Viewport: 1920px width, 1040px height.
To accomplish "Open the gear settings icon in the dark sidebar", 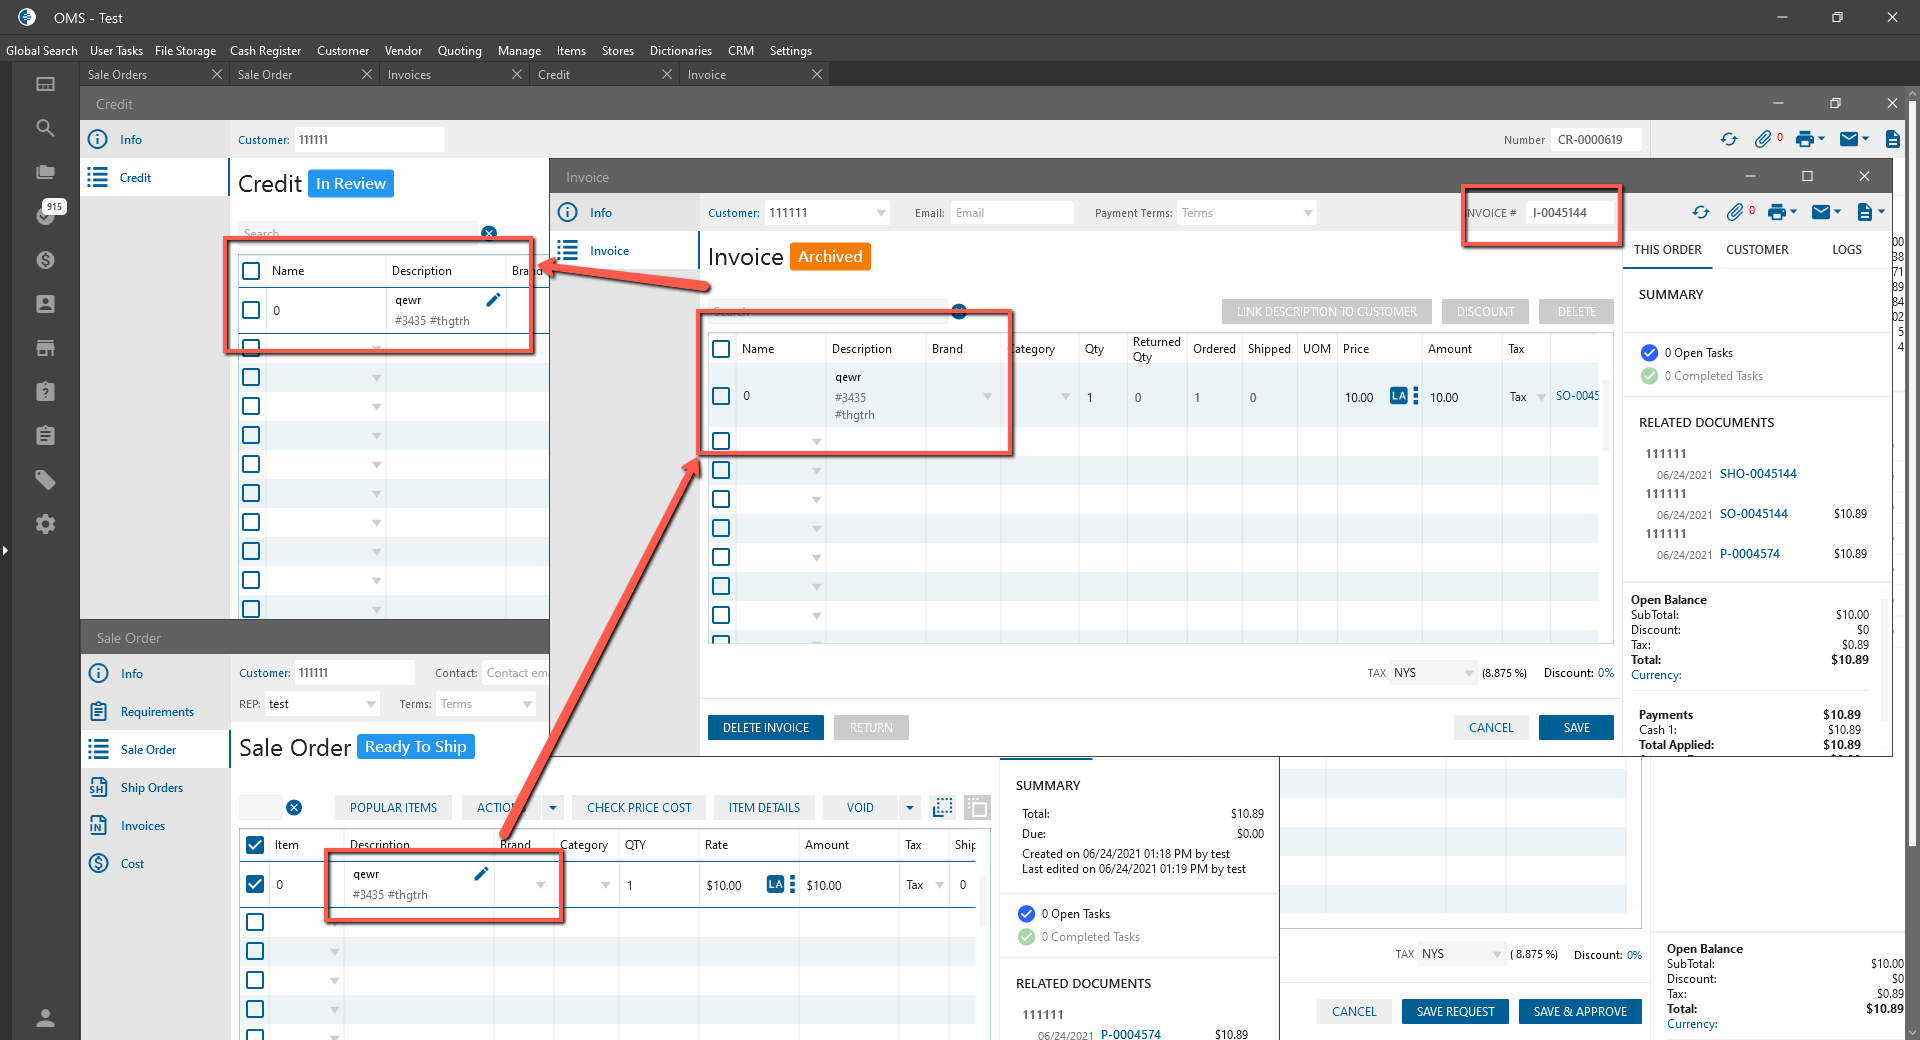I will (x=45, y=524).
